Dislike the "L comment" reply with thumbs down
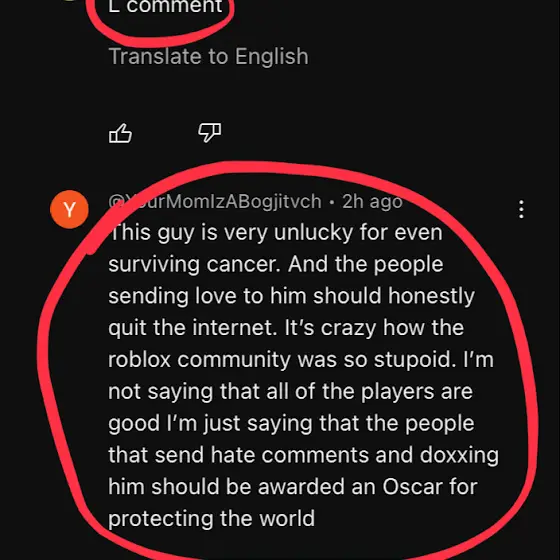Viewport: 560px width, 560px height. click(210, 133)
